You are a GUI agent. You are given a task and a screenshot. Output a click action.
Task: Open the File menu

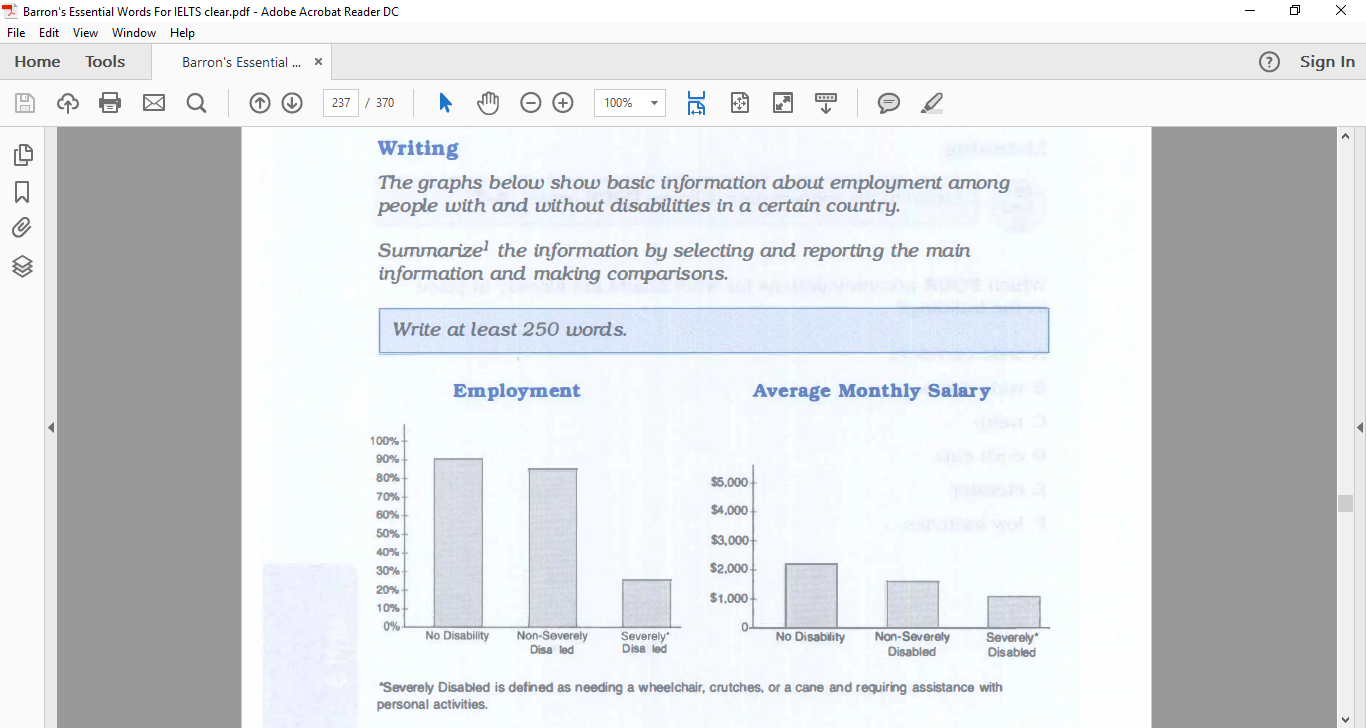16,33
